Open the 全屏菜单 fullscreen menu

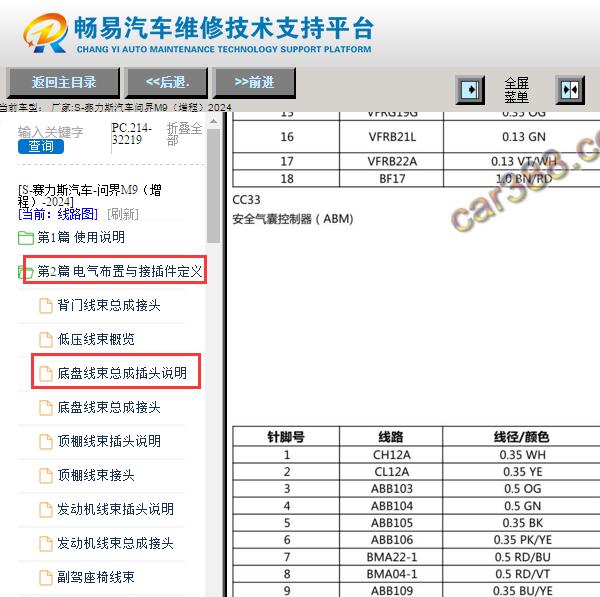[x=517, y=90]
